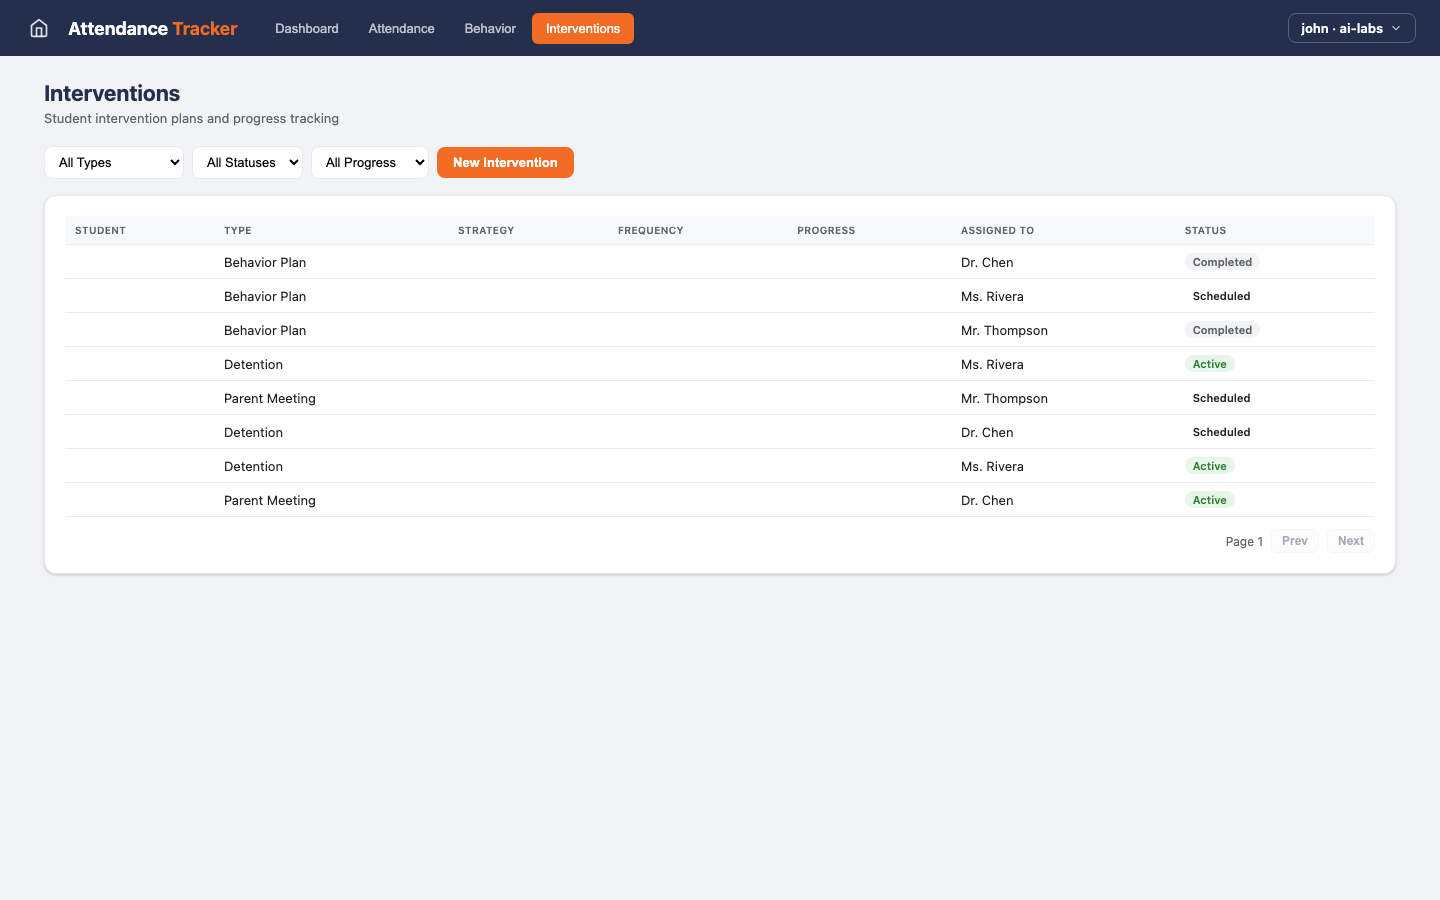Click the Completed badge in Mr. Thompson's row
1440x900 pixels.
(x=1221, y=331)
